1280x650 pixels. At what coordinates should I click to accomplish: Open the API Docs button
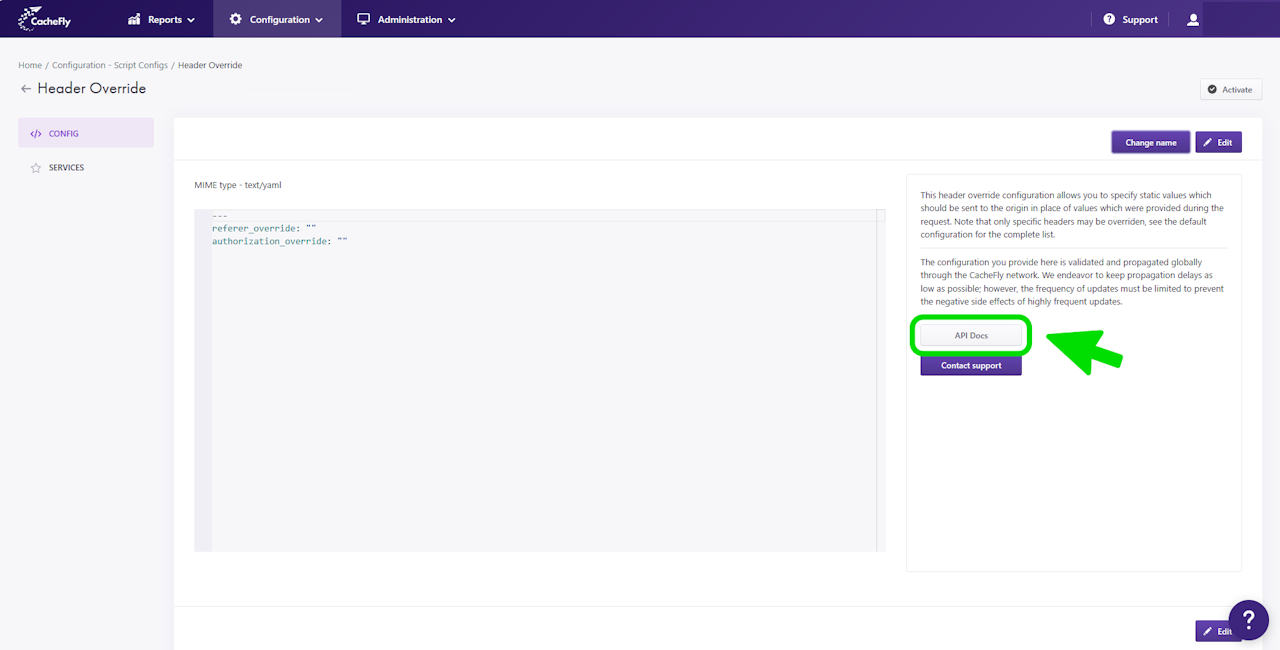coord(971,336)
